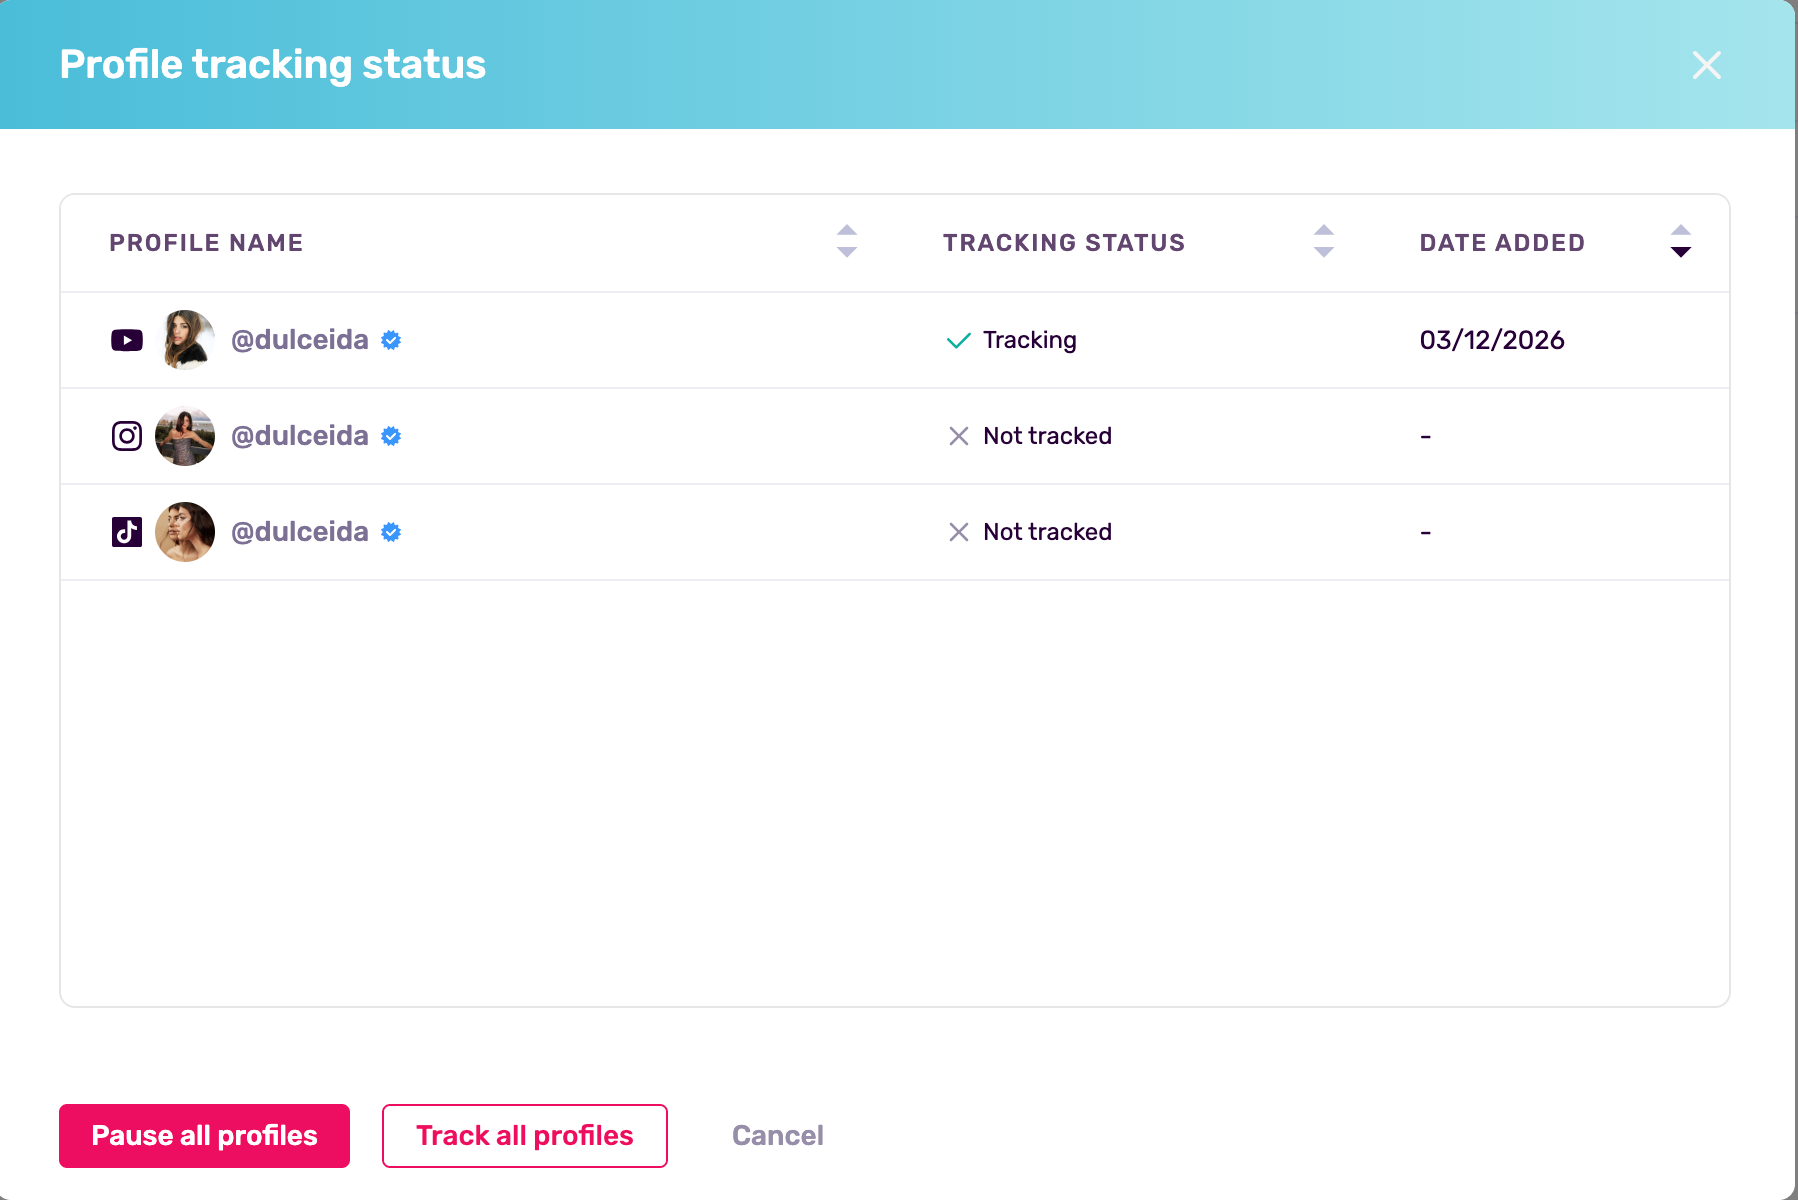Click the Profile Name column header text

[206, 243]
